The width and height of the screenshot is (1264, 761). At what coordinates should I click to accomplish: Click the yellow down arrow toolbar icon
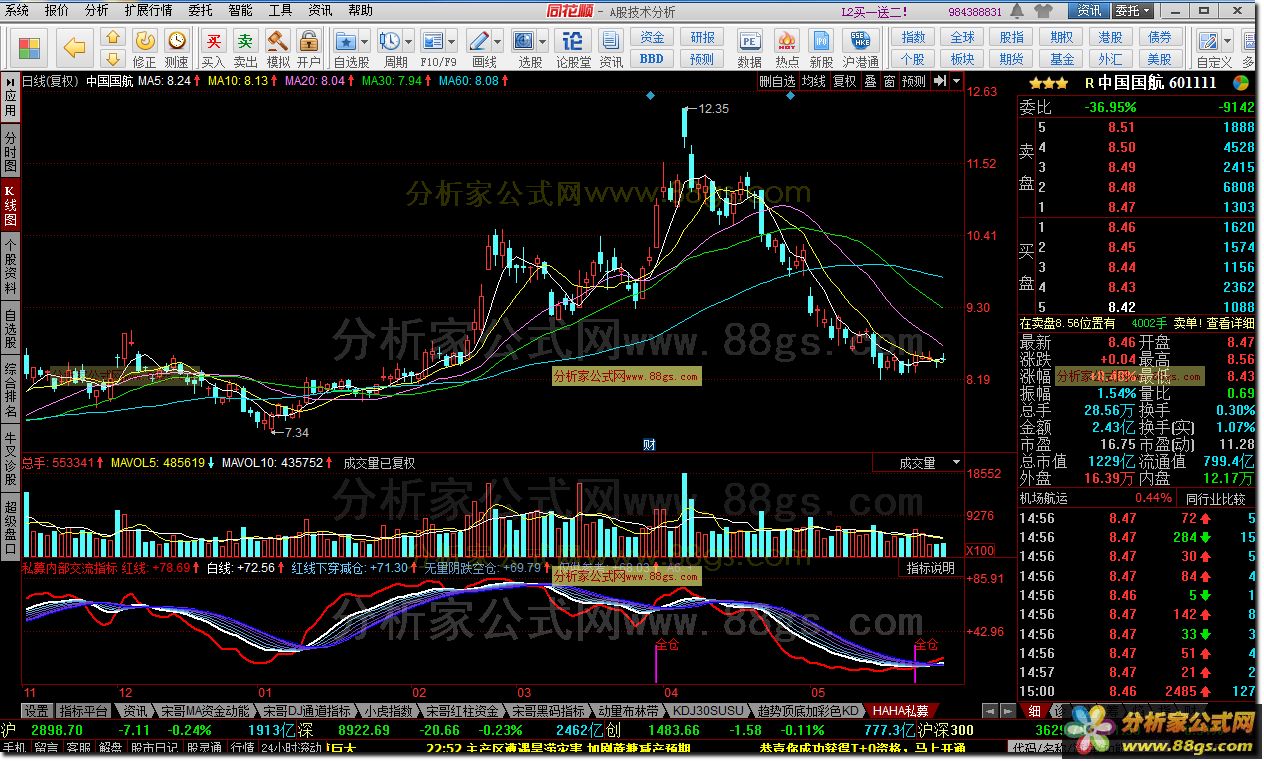point(113,57)
